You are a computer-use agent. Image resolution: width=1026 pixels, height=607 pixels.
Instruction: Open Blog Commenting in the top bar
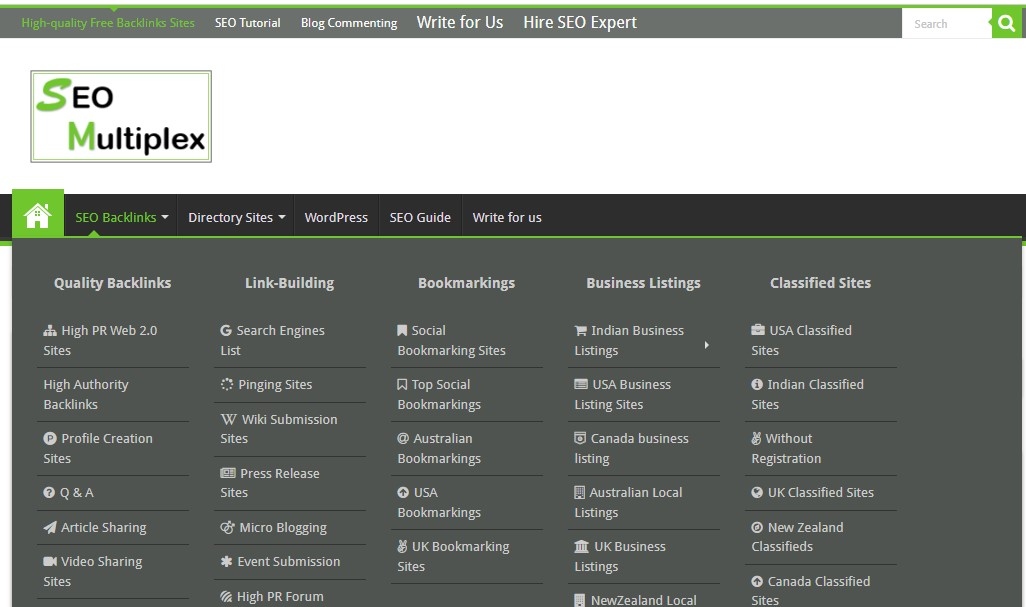[x=349, y=23]
